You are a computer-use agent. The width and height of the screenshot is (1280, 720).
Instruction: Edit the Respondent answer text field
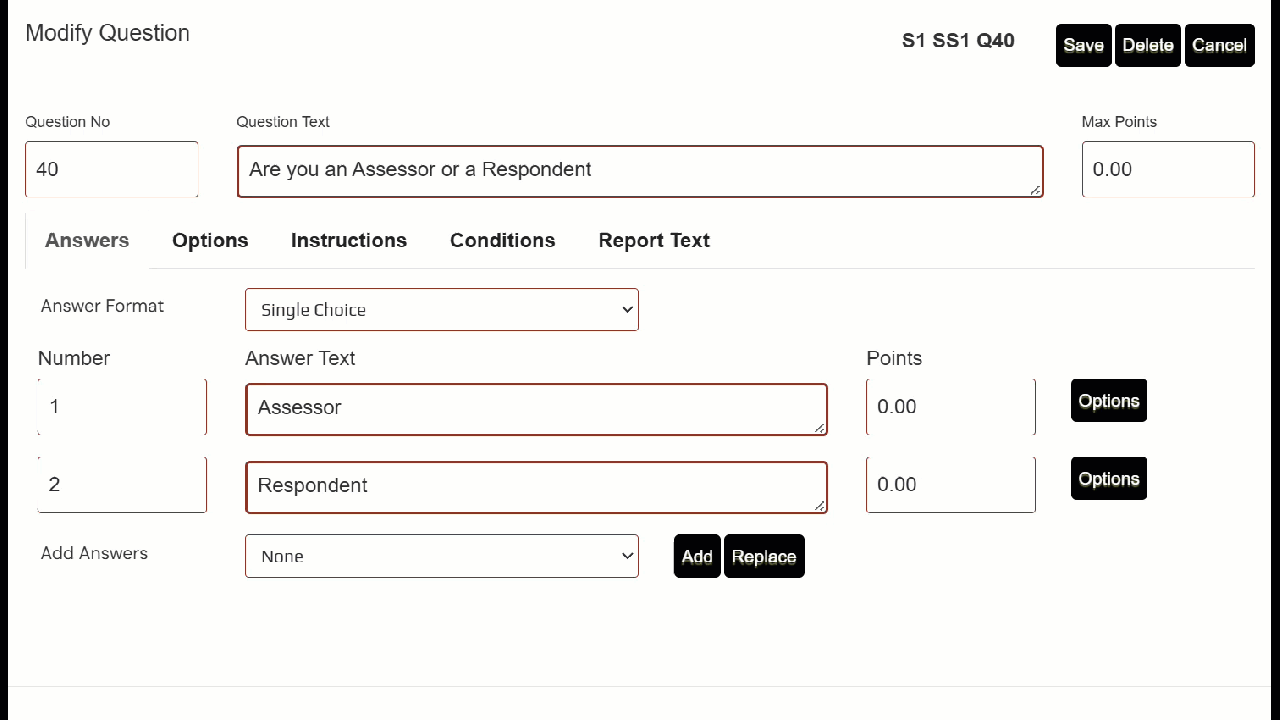(x=536, y=487)
